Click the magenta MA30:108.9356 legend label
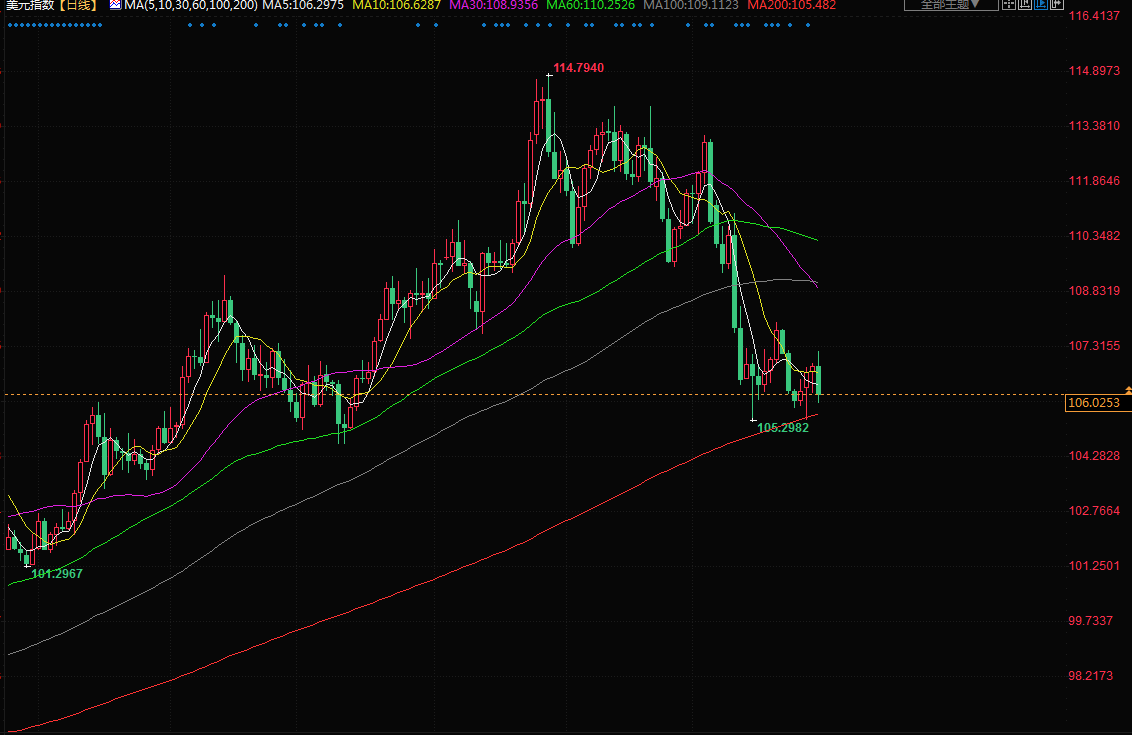 pyautogui.click(x=494, y=5)
